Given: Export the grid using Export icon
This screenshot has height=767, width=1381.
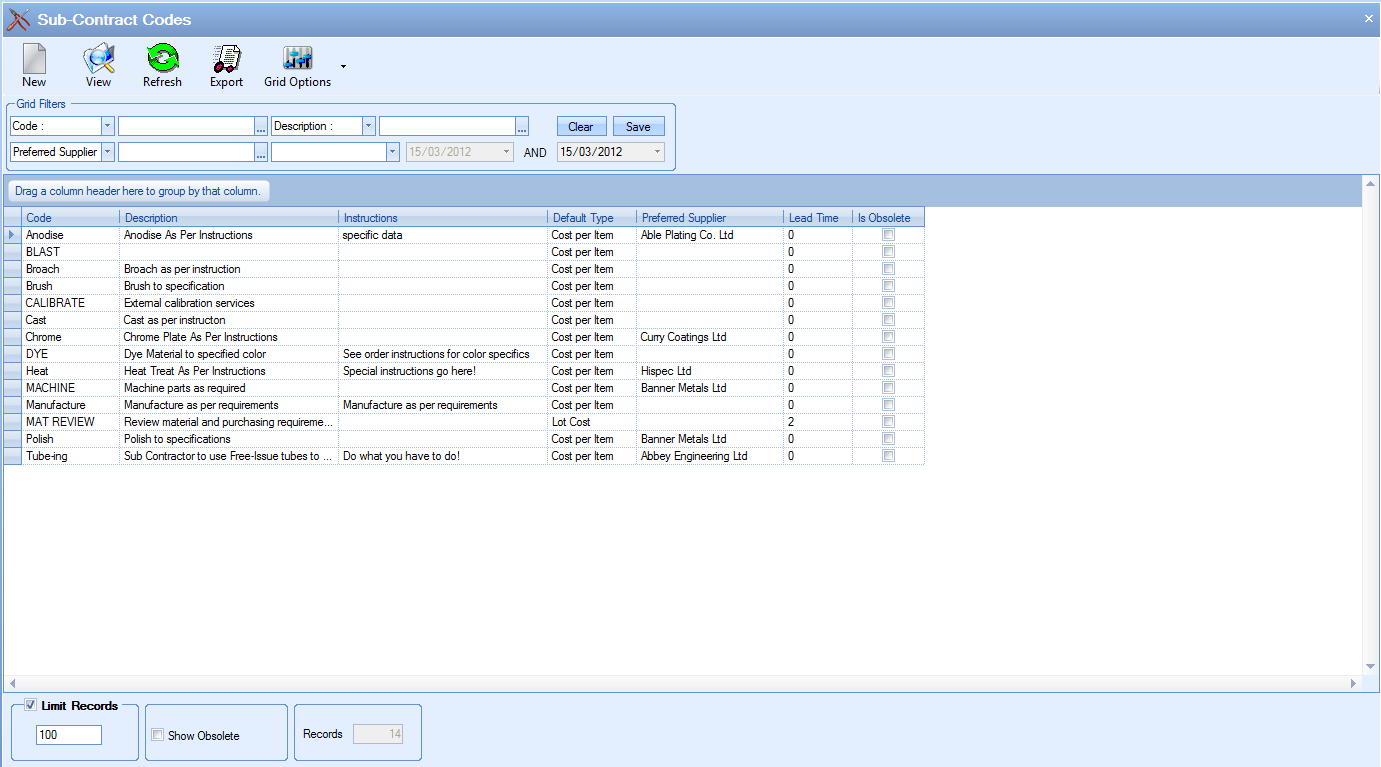Looking at the screenshot, I should 226,60.
